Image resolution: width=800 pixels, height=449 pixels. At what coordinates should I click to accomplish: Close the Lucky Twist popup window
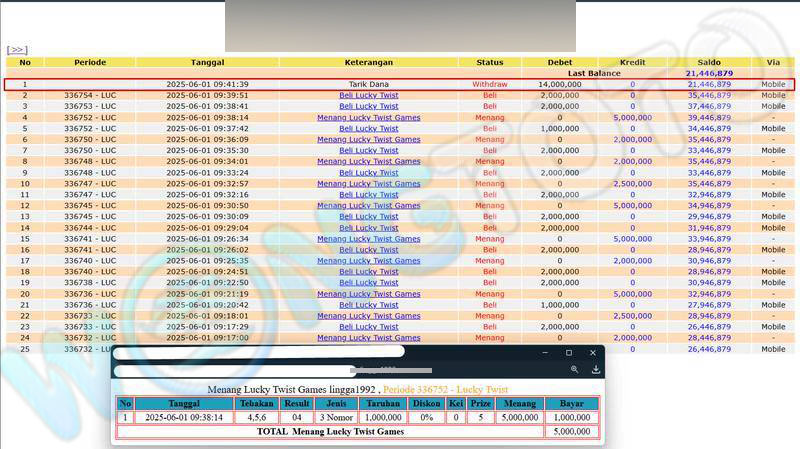(x=593, y=353)
